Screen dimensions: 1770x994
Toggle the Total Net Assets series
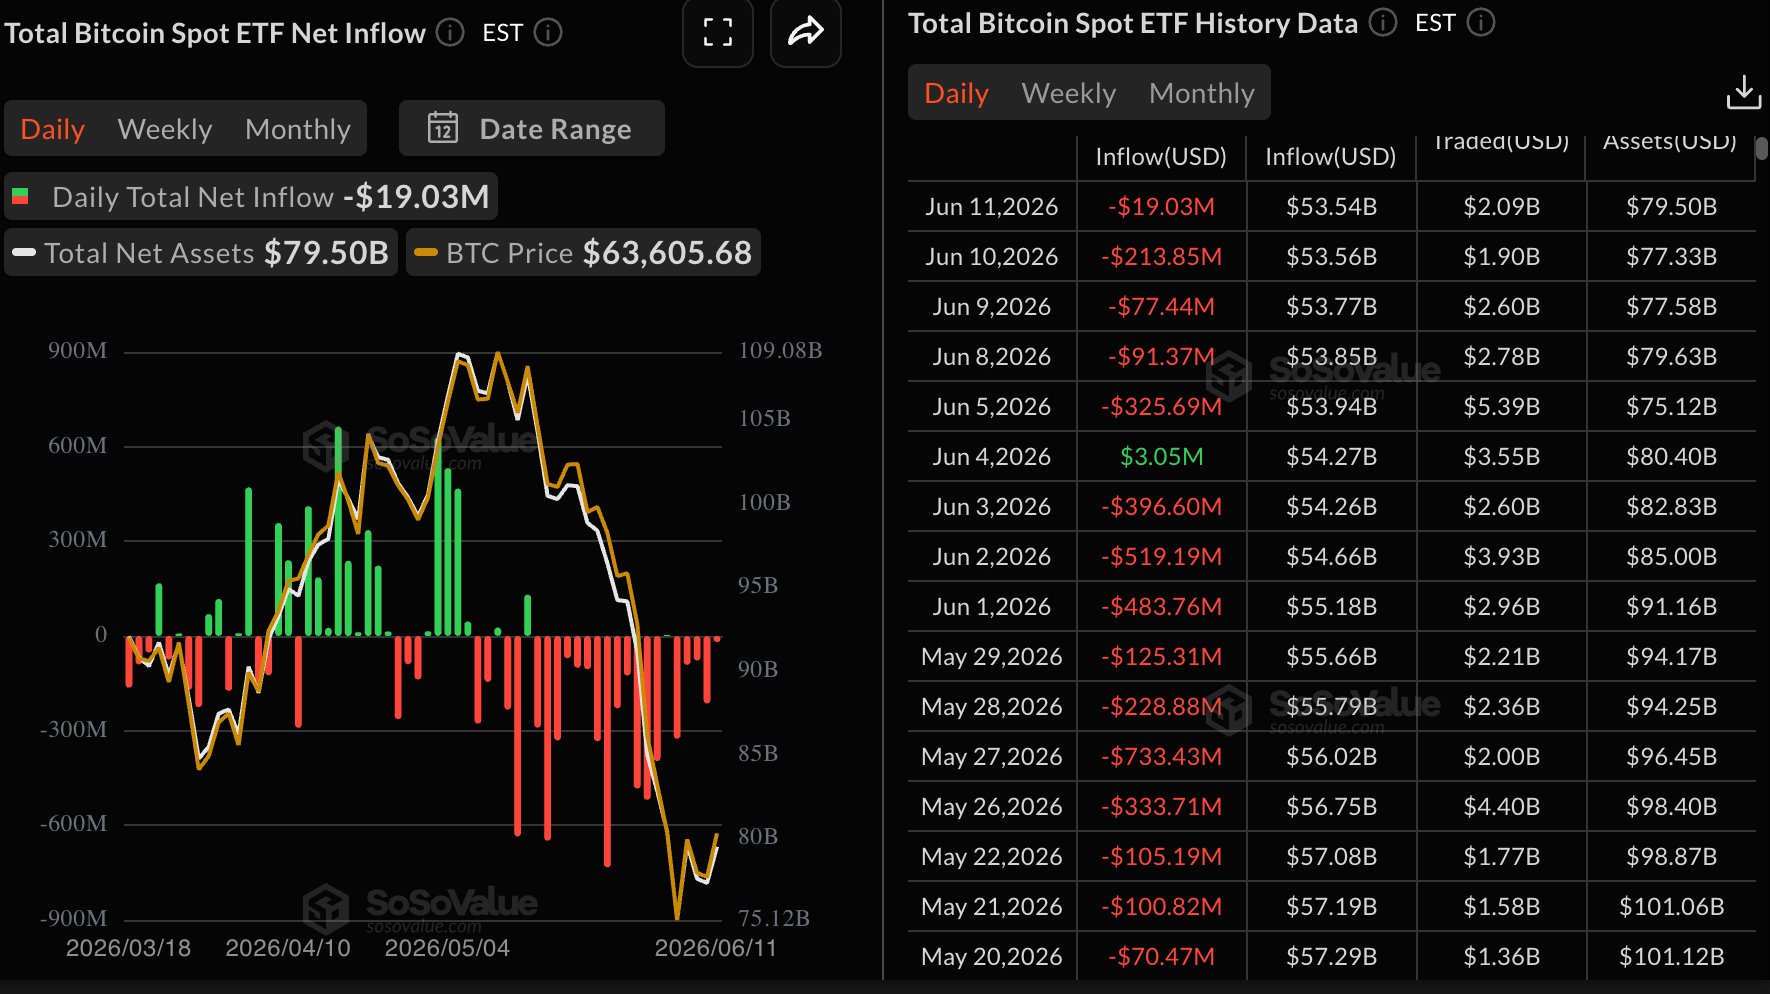pos(201,253)
